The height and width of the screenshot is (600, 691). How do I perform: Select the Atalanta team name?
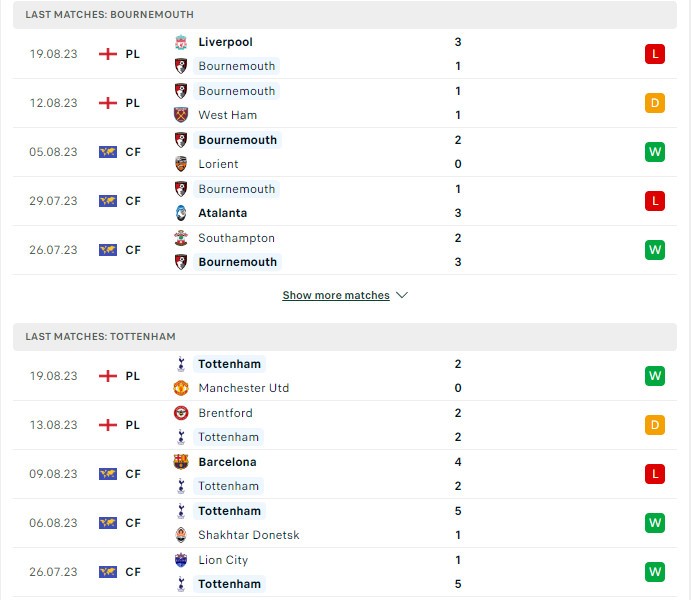(223, 213)
